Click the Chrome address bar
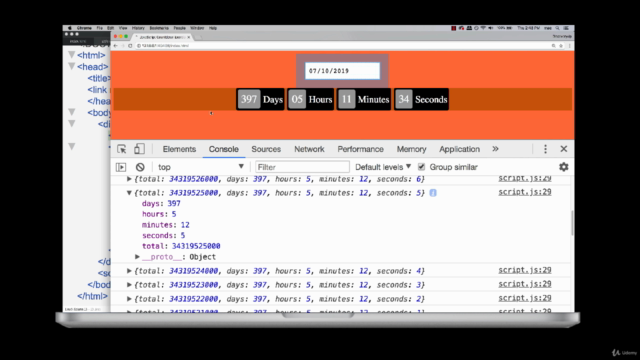Screen dimensions: 640x360 coord(343,46)
